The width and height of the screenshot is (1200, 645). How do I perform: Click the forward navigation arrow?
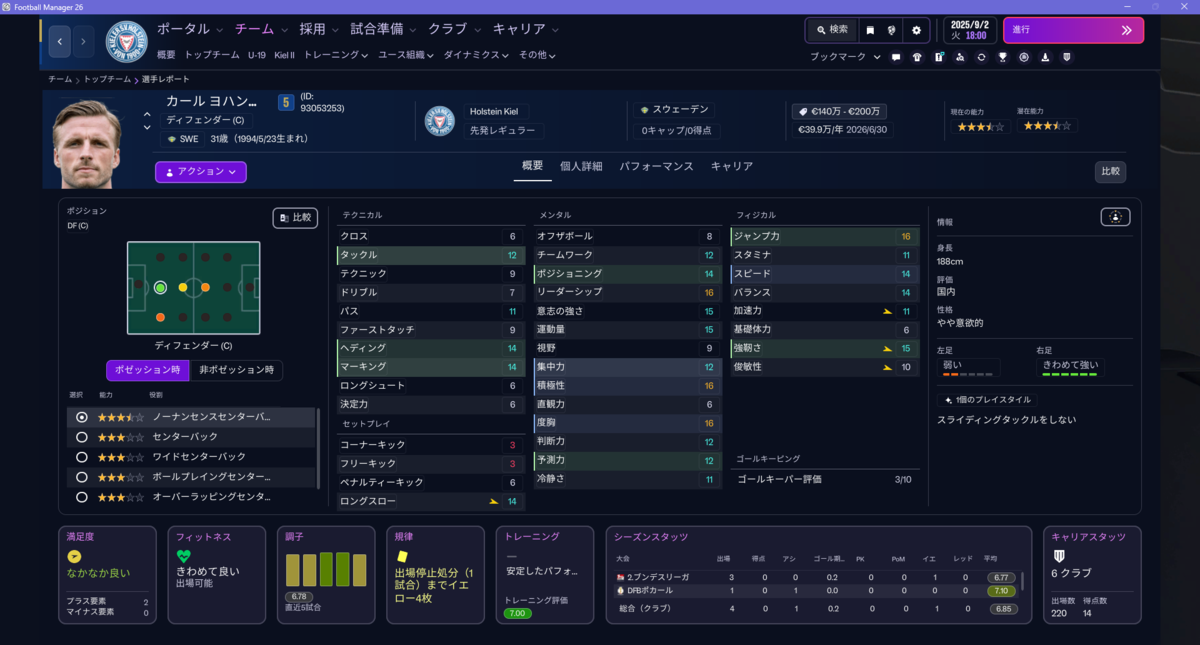pyautogui.click(x=84, y=42)
